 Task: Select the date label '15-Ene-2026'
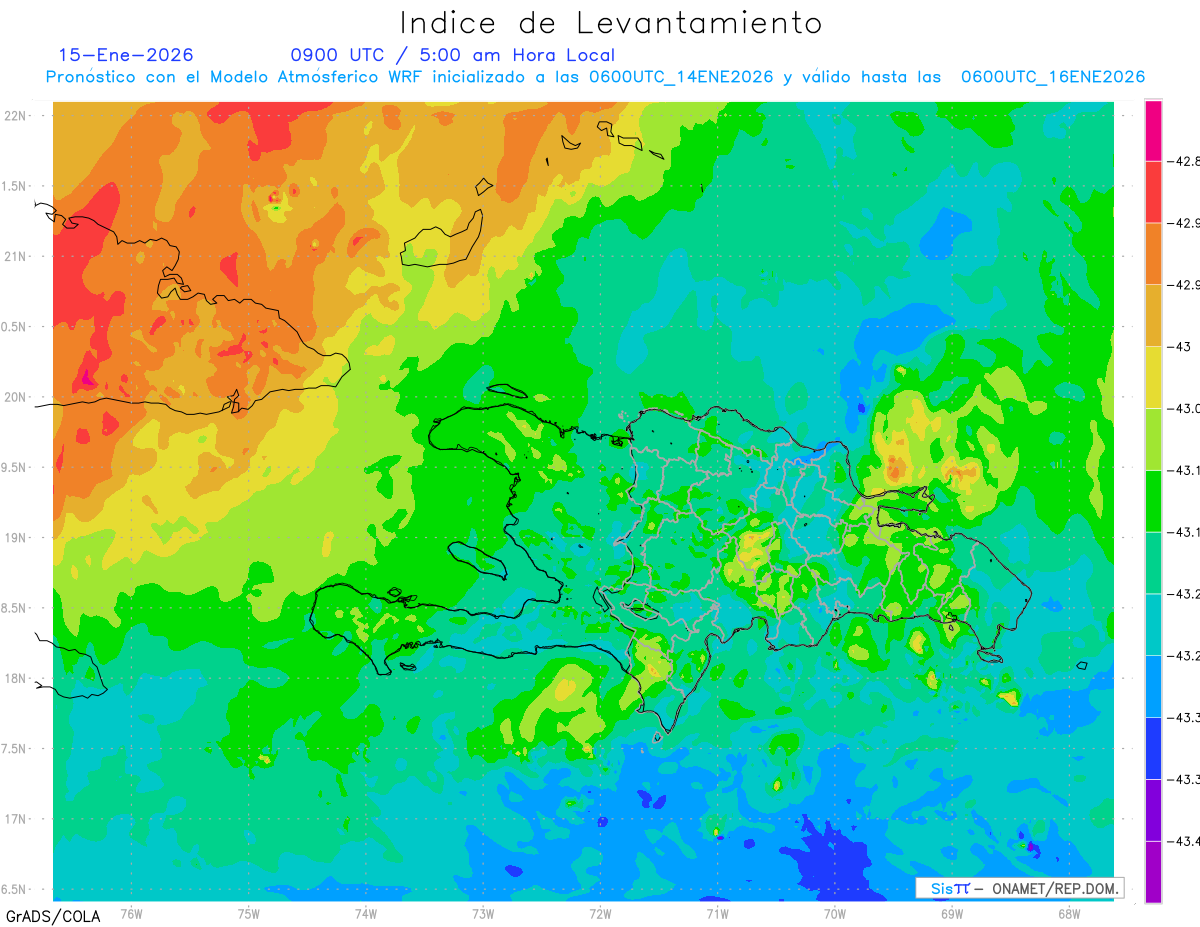coord(126,55)
